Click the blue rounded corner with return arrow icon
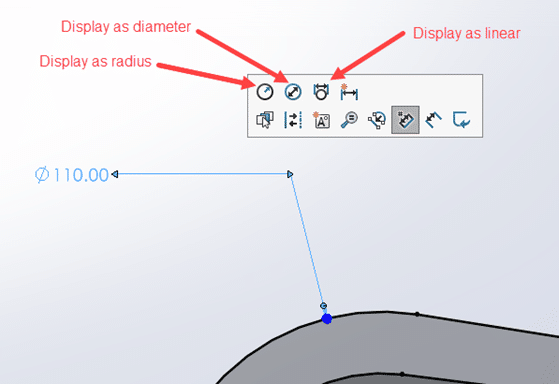Viewport: 559px width, 384px height. point(461,120)
